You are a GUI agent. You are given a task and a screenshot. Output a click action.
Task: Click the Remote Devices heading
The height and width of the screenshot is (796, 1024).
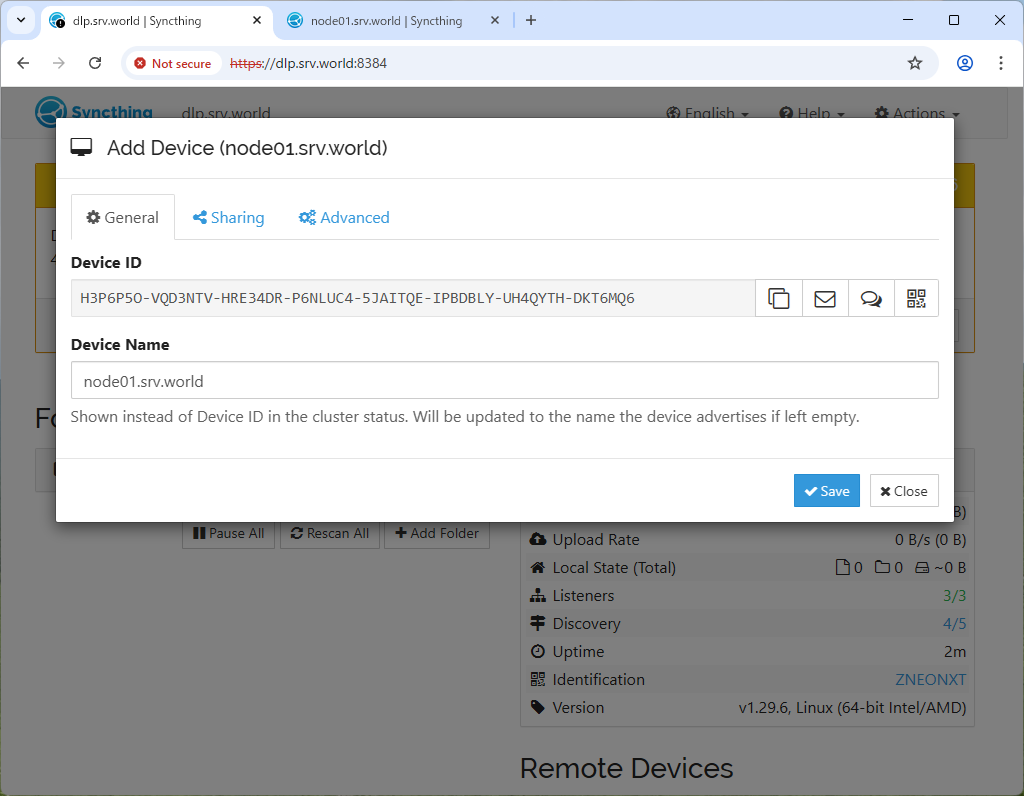pos(627,769)
